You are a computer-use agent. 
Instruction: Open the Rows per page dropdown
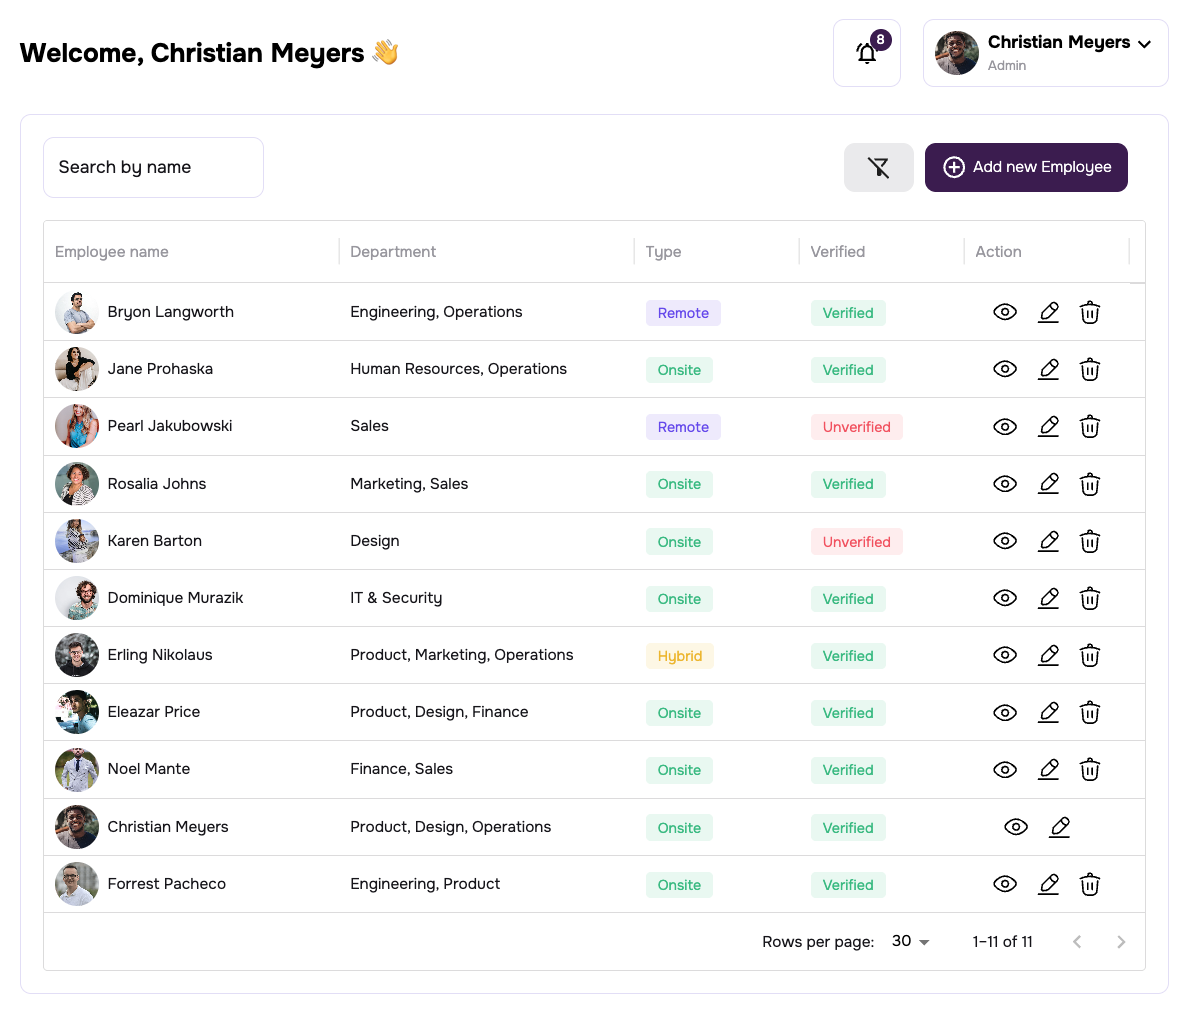pyautogui.click(x=909, y=941)
